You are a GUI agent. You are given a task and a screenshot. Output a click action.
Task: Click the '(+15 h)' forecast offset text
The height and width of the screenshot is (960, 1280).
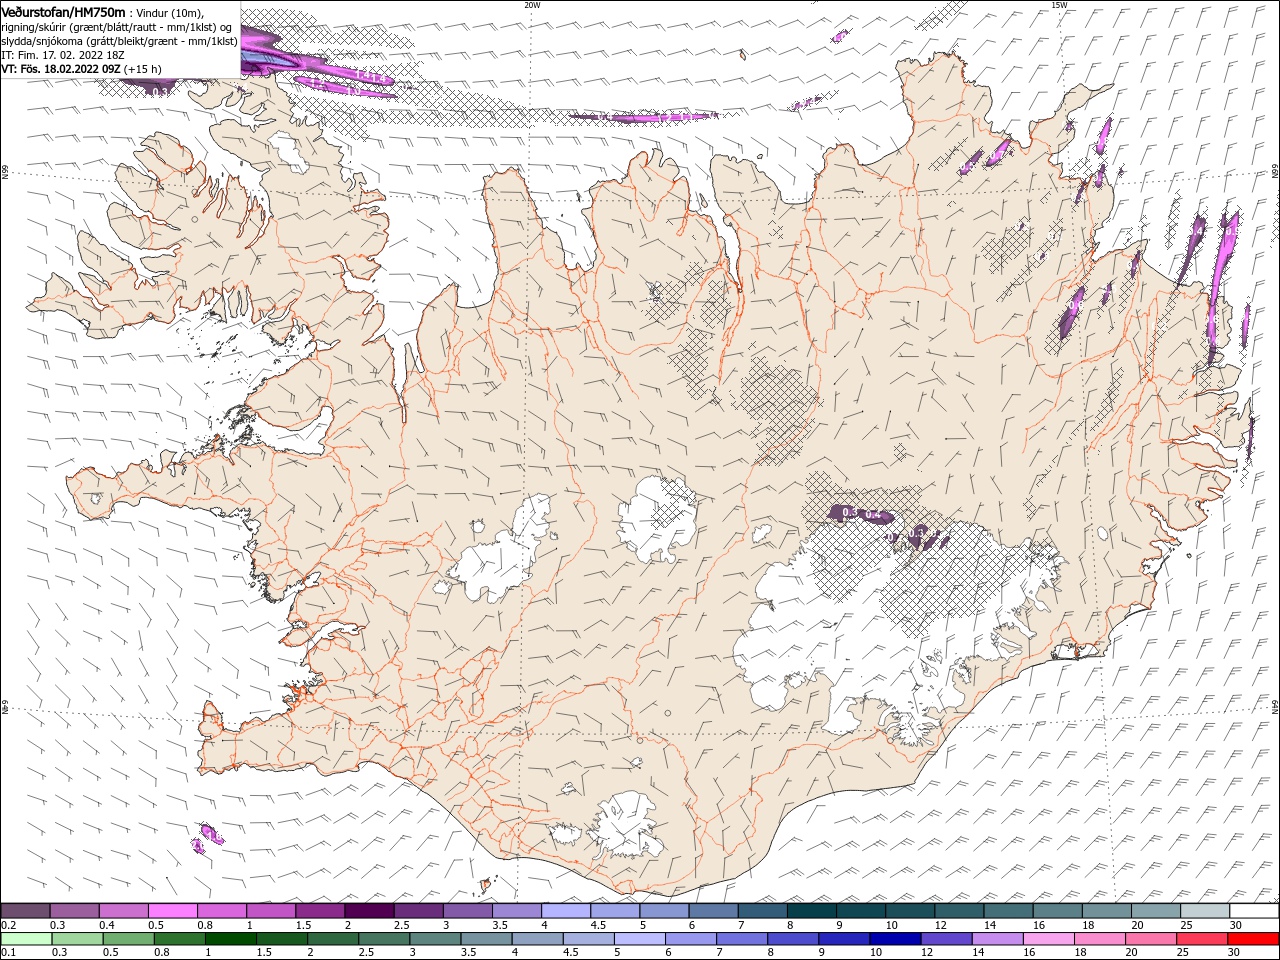143,69
